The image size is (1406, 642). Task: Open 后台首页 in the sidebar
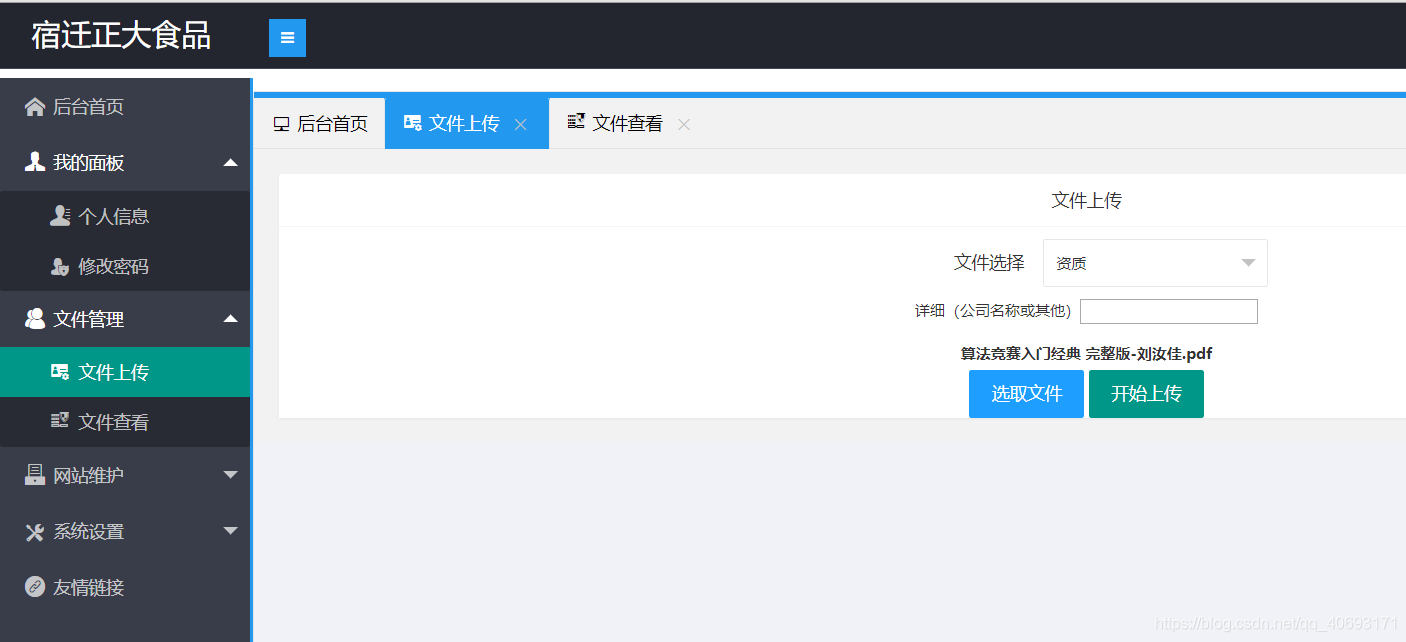(125, 107)
